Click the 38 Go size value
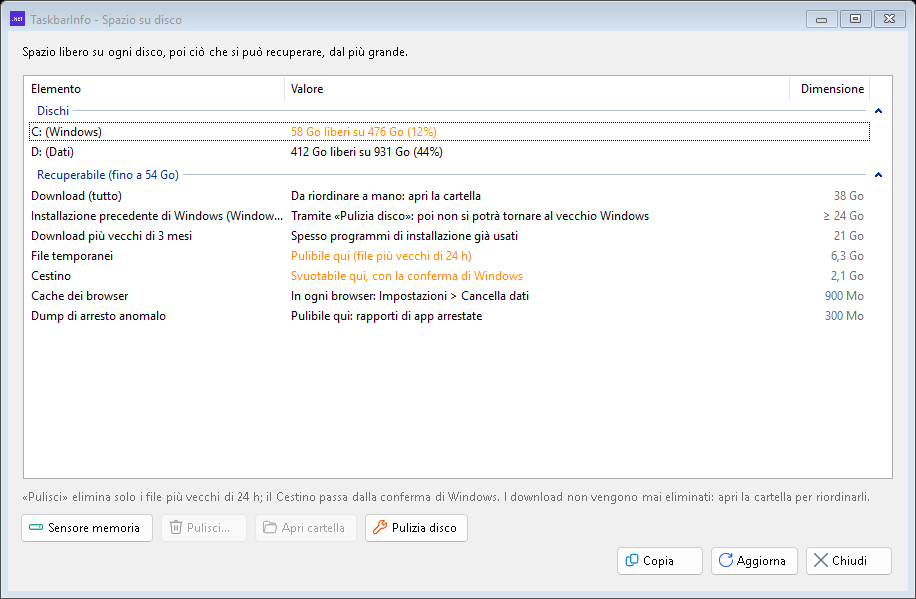916x599 pixels. point(848,196)
